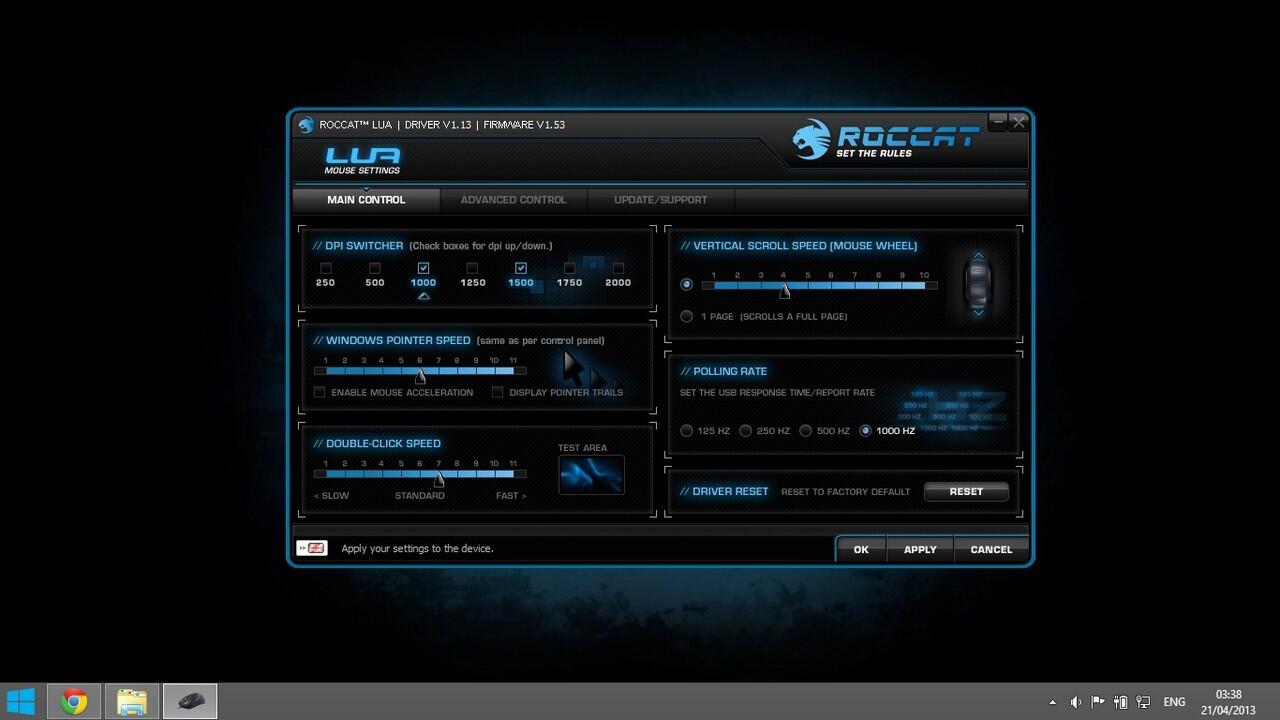
Task: Click the 1000 DPI value label
Action: 423,283
